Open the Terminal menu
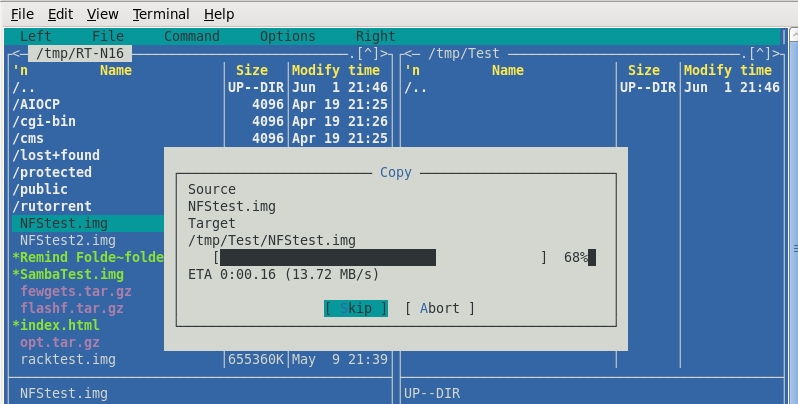 (x=161, y=14)
